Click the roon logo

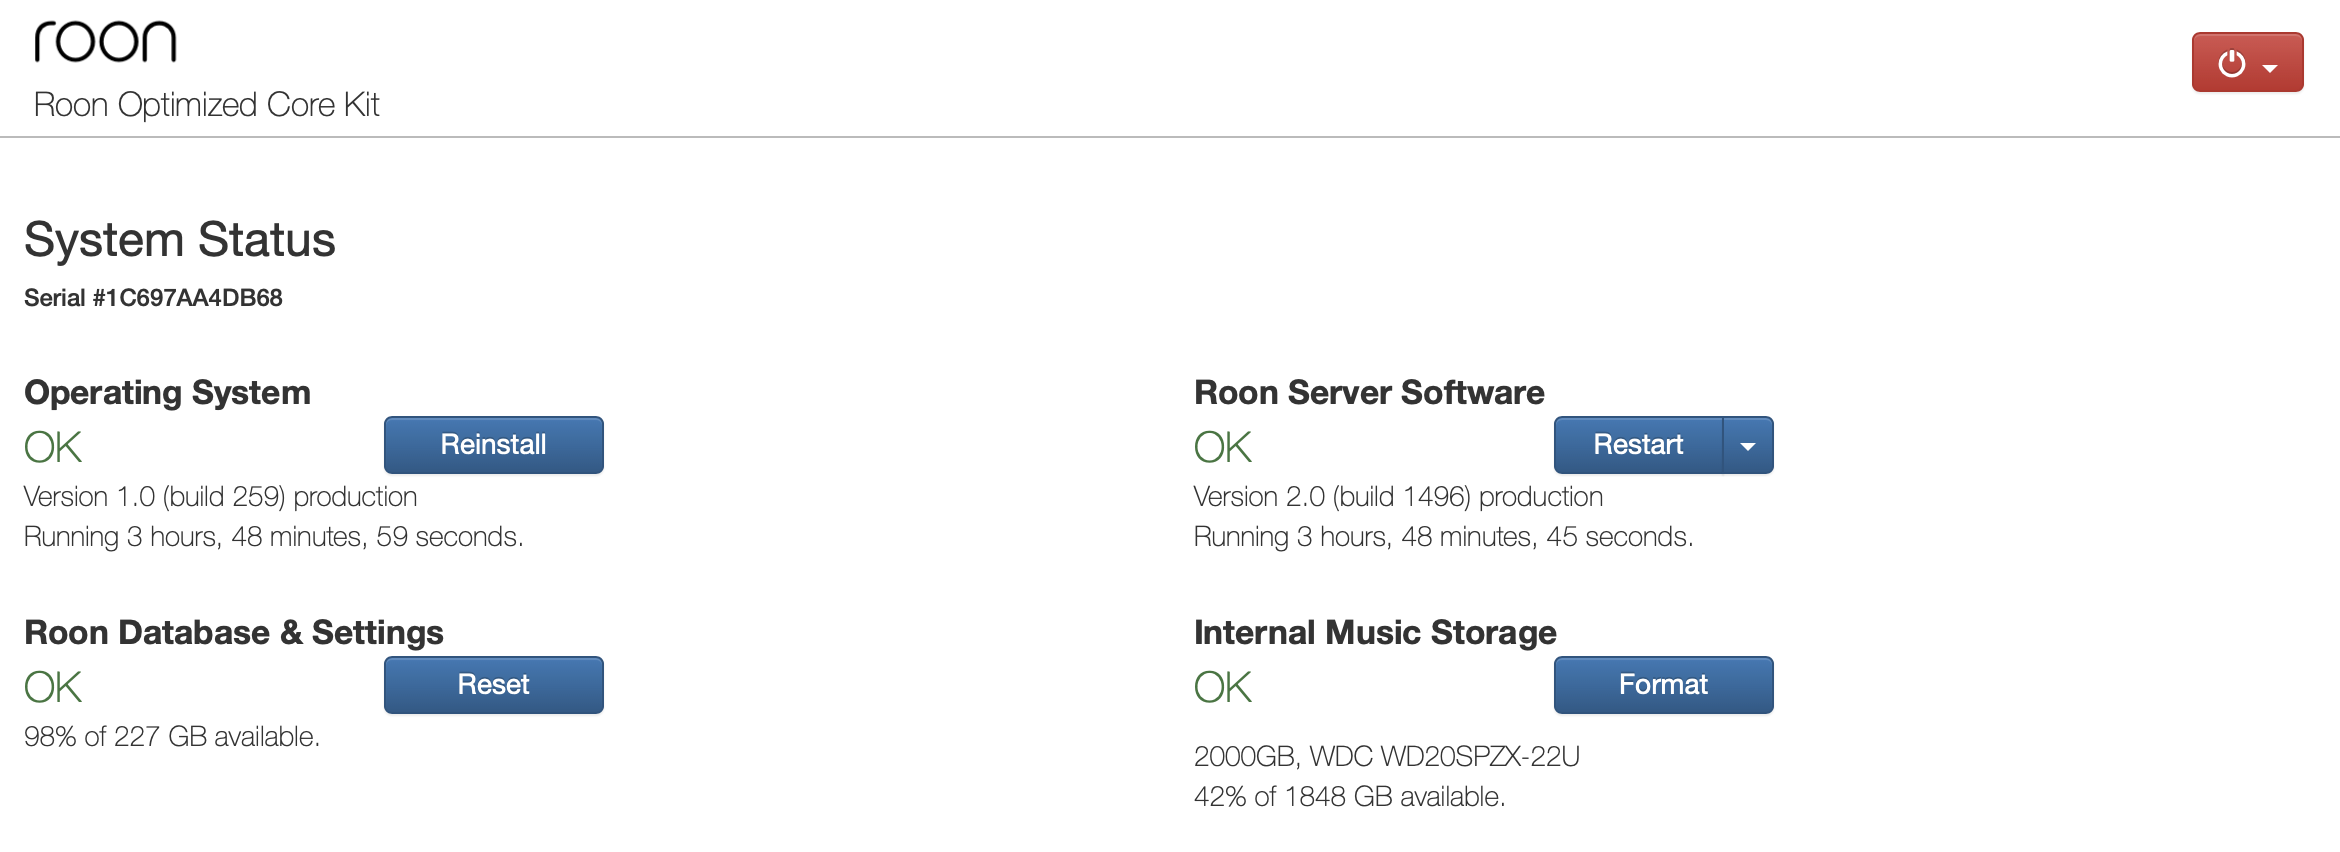[105, 42]
